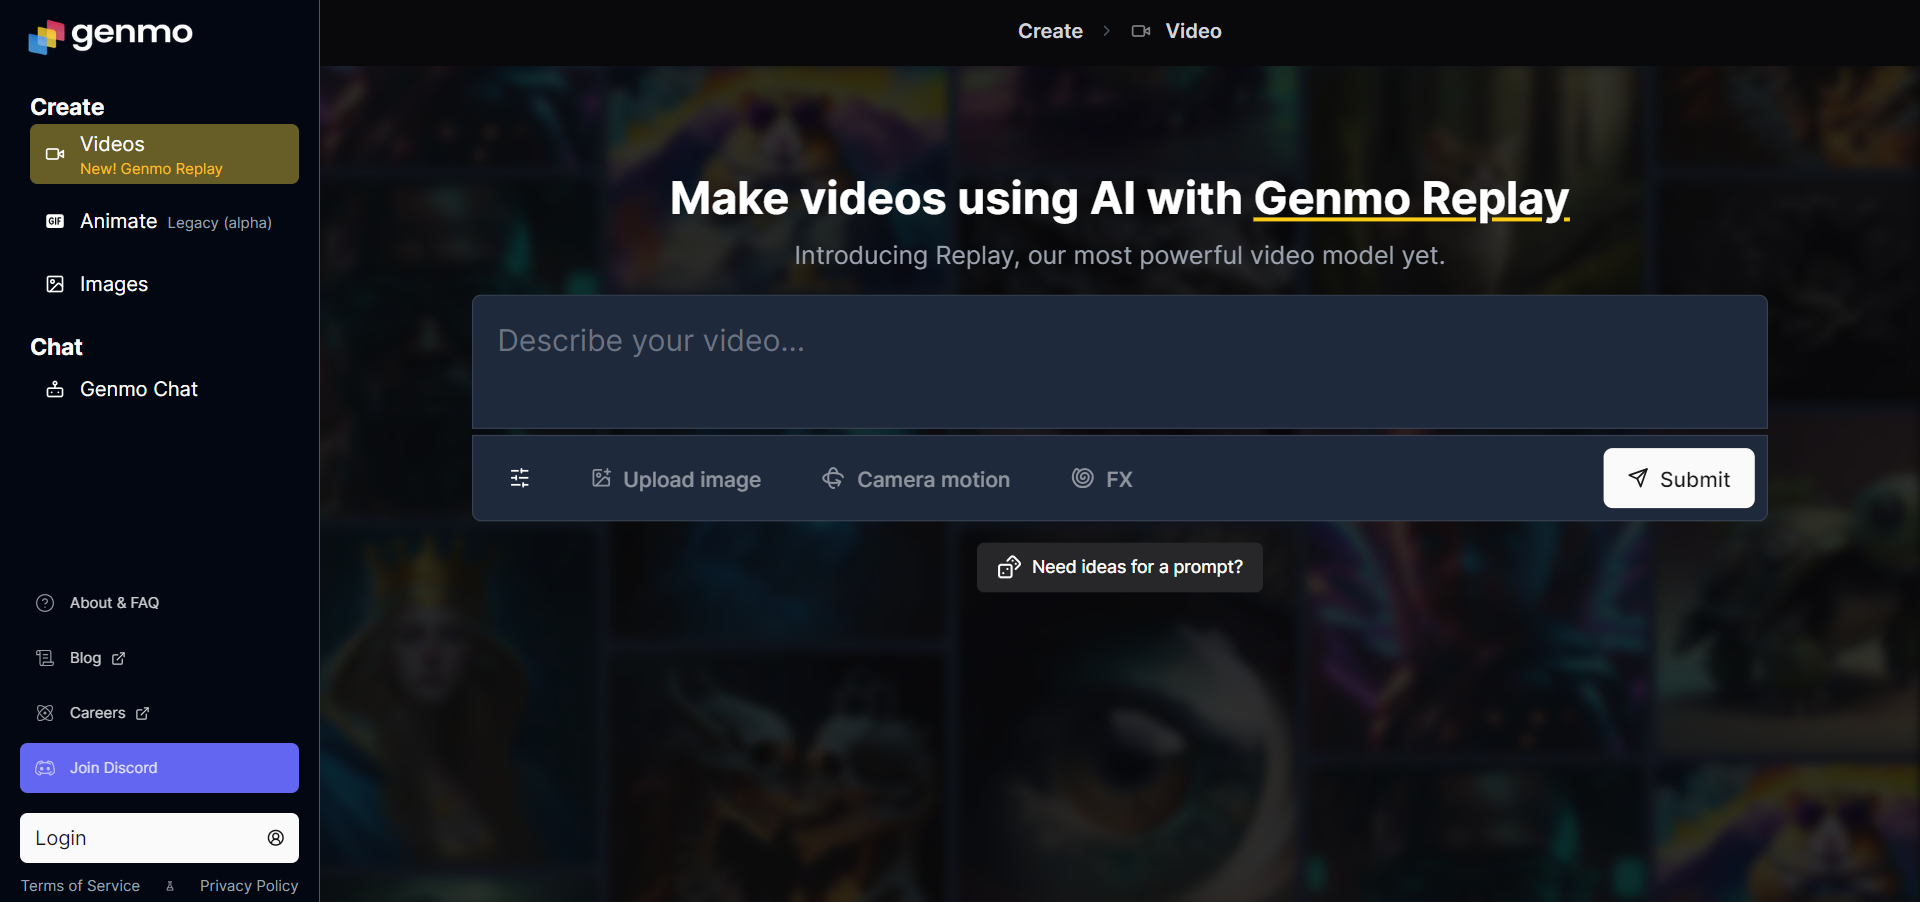Click the Login button

tap(159, 838)
